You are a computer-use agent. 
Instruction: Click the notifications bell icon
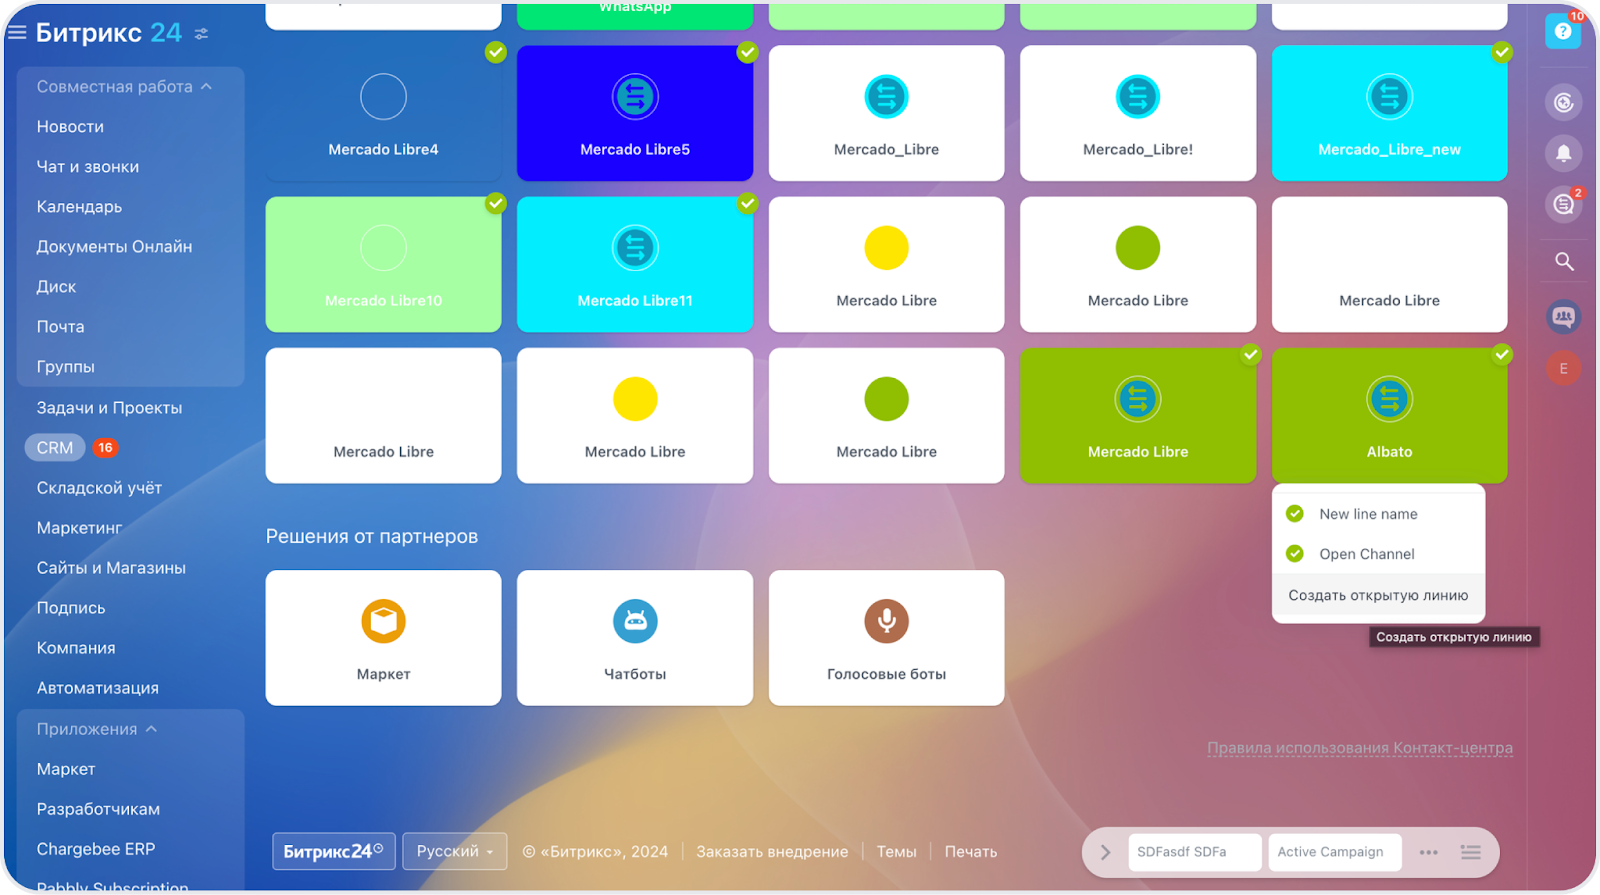click(x=1563, y=153)
